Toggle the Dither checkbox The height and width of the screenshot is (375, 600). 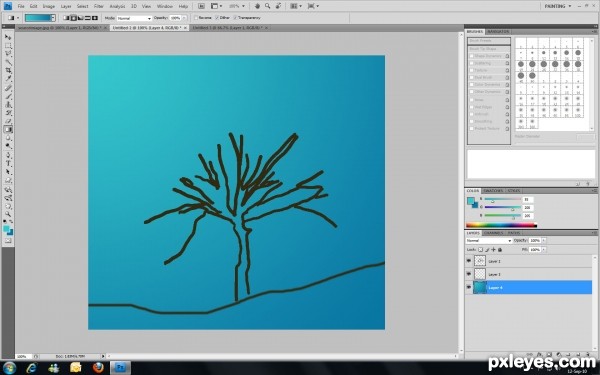click(x=217, y=18)
